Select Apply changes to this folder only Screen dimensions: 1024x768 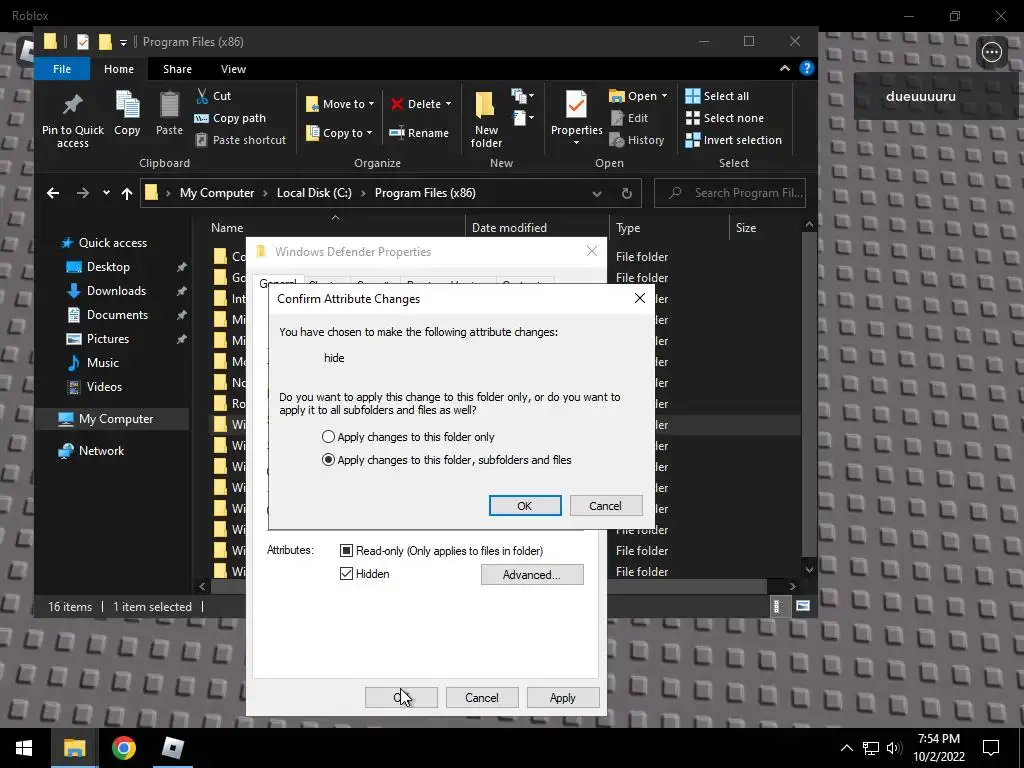point(409,437)
